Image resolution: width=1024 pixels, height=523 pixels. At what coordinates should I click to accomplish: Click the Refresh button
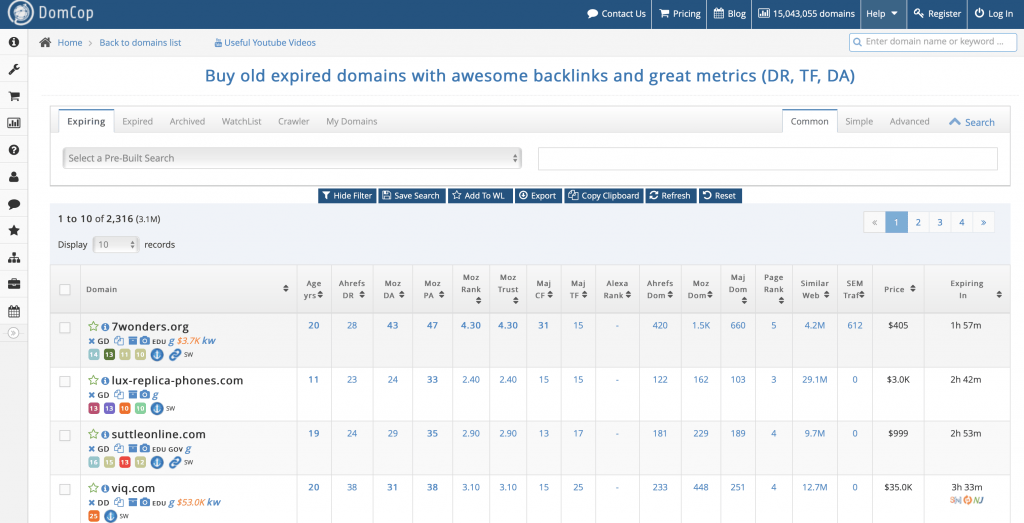point(671,196)
